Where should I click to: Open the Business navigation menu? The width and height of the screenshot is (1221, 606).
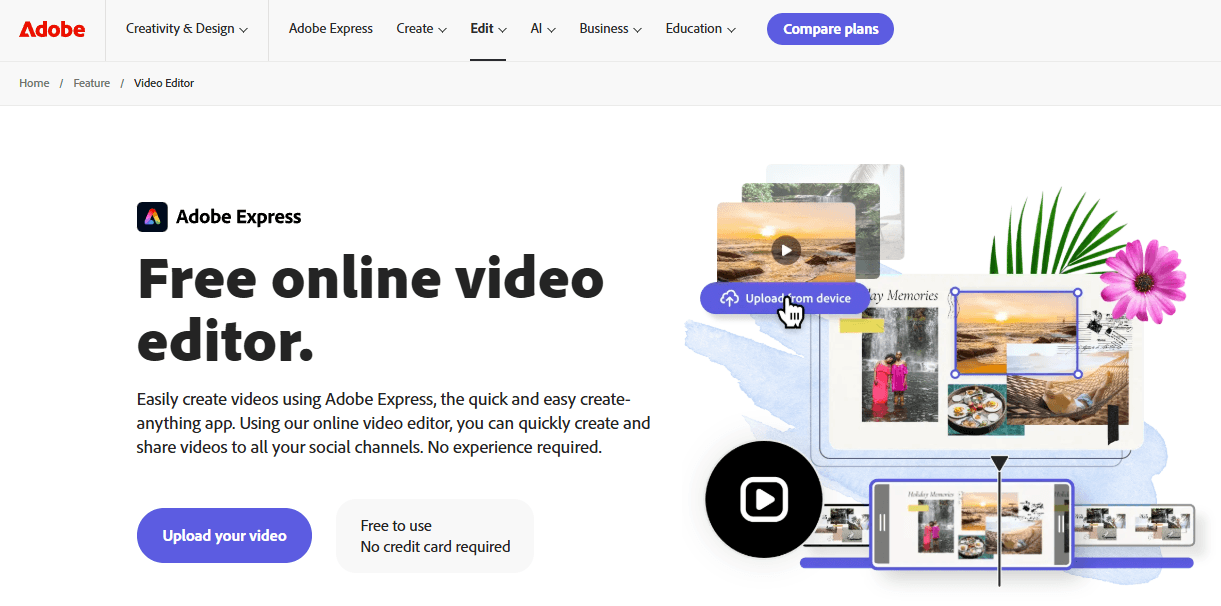[x=610, y=29]
